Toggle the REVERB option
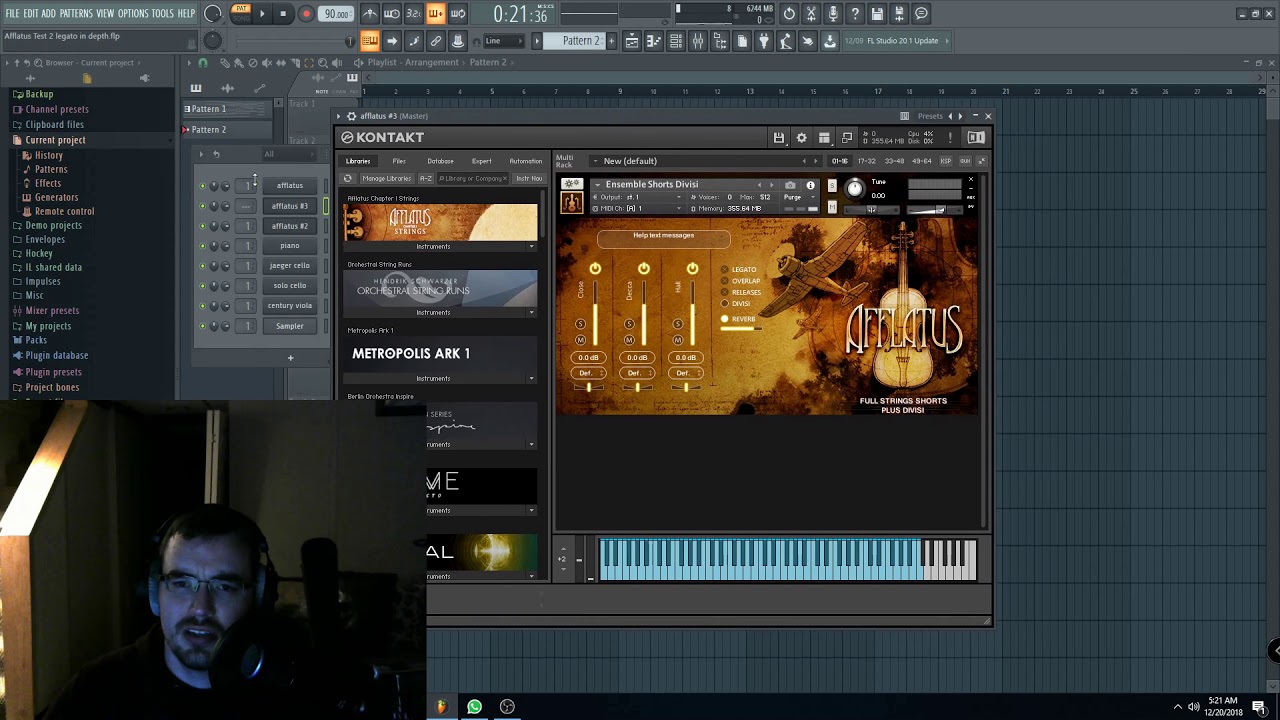The image size is (1280, 720). (x=725, y=319)
